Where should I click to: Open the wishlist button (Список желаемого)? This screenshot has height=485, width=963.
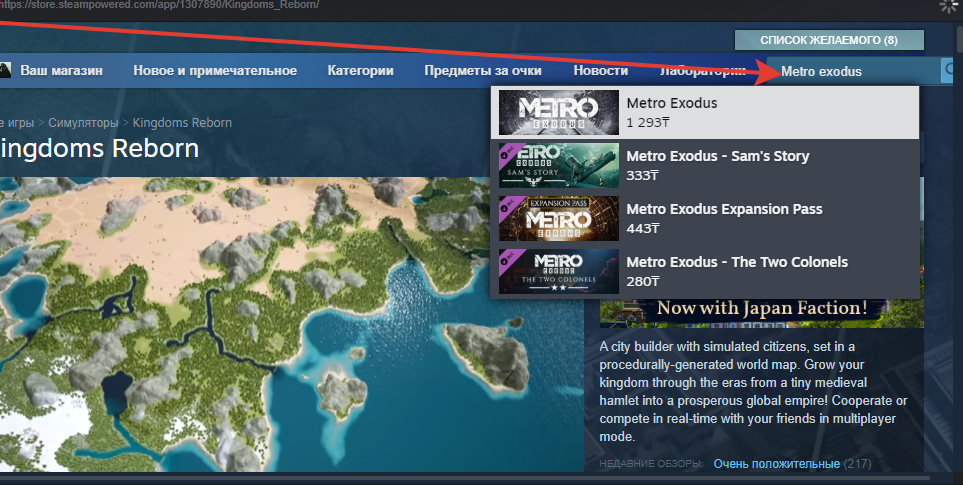tap(829, 40)
